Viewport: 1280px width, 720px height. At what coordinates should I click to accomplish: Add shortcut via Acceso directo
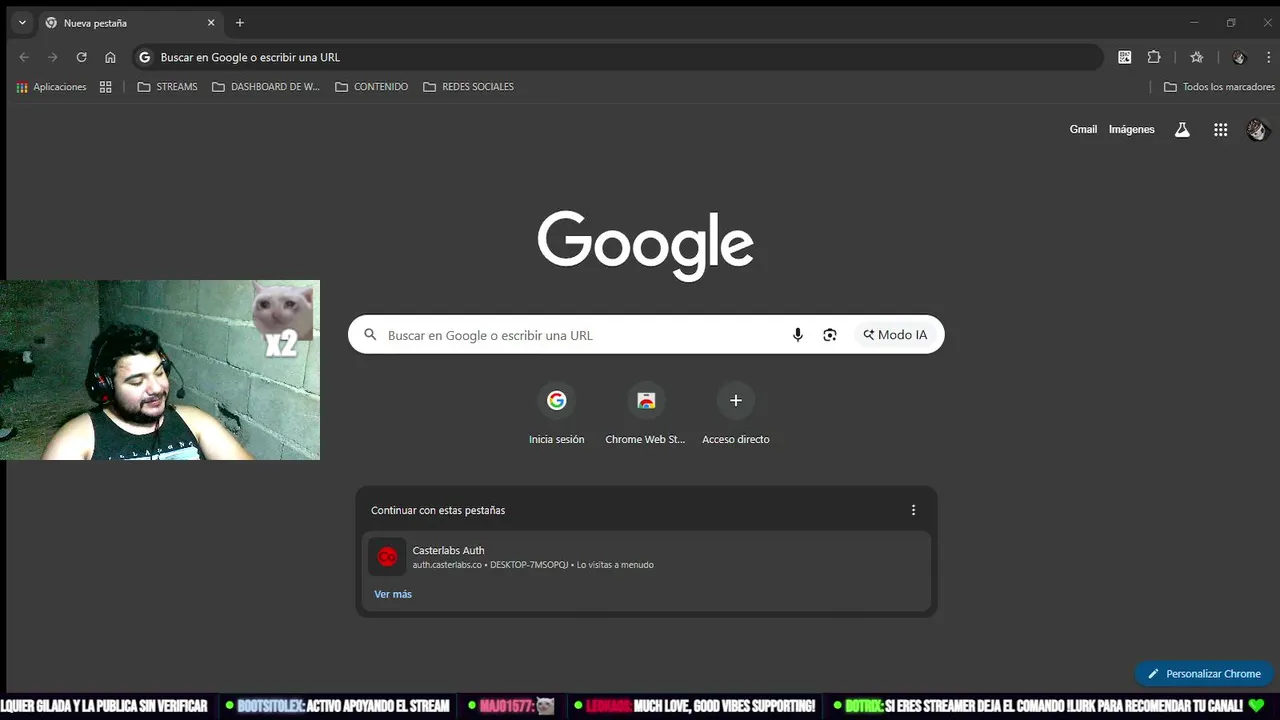pos(736,414)
